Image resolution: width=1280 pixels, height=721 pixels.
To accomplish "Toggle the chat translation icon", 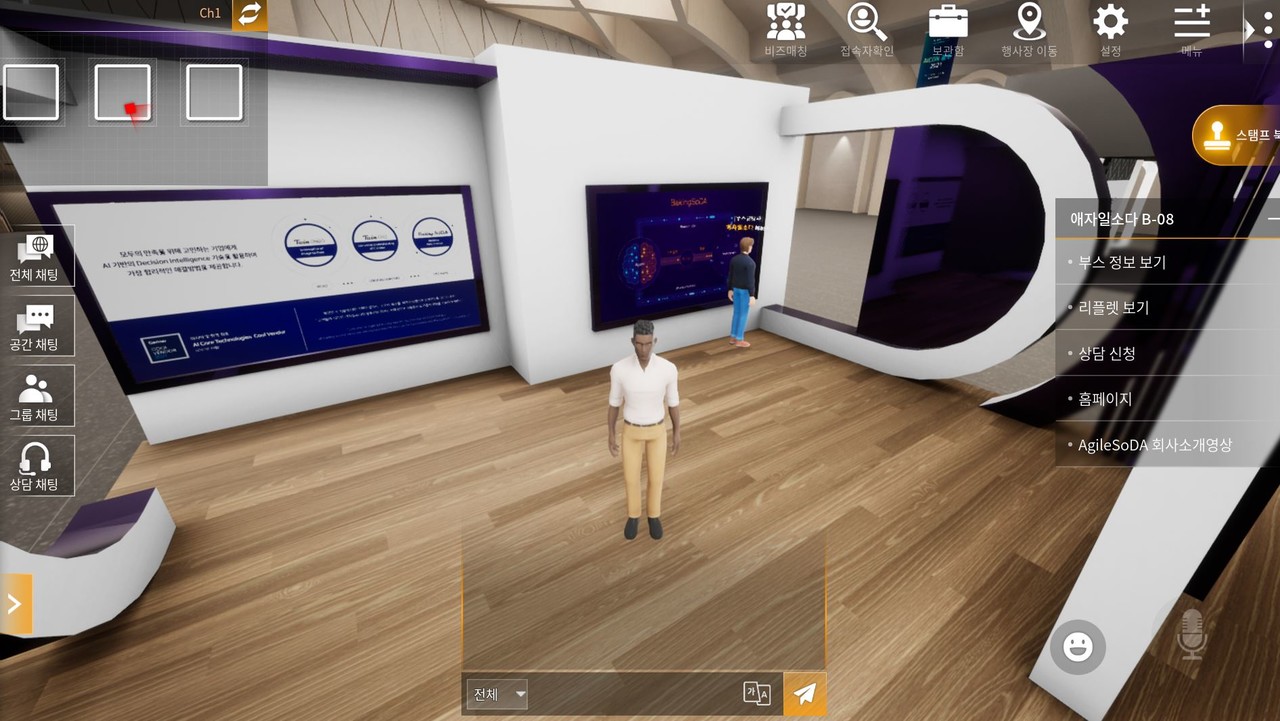I will click(757, 694).
